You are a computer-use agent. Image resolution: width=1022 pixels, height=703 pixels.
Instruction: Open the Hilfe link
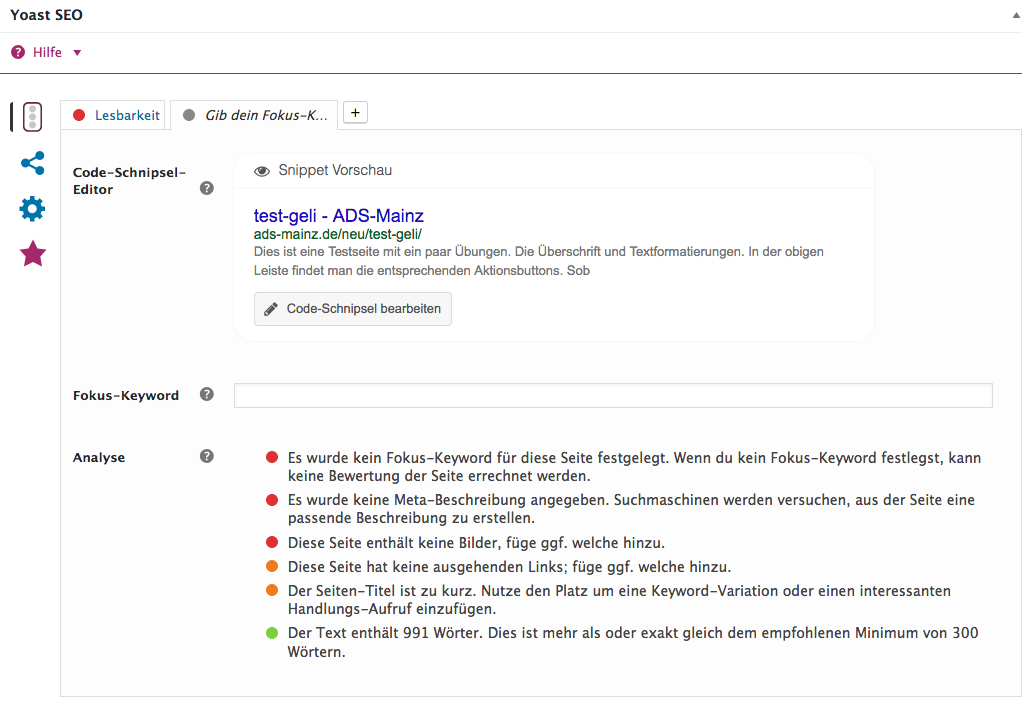48,52
